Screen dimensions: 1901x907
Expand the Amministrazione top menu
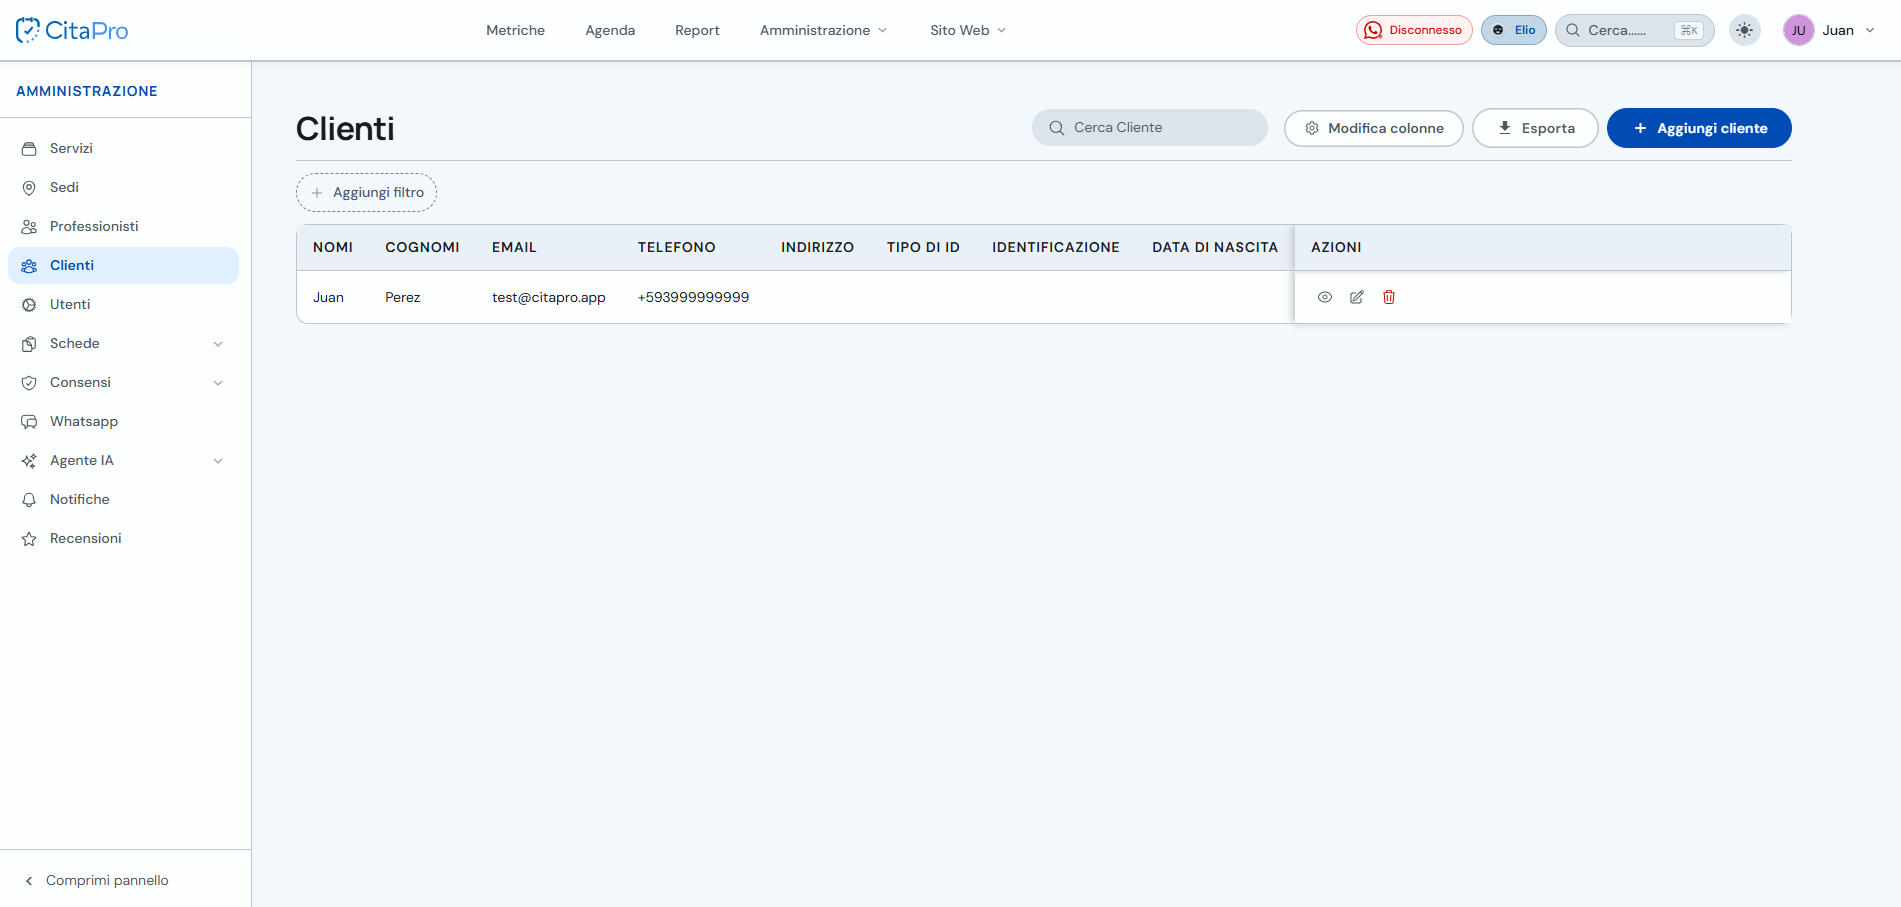click(x=823, y=30)
